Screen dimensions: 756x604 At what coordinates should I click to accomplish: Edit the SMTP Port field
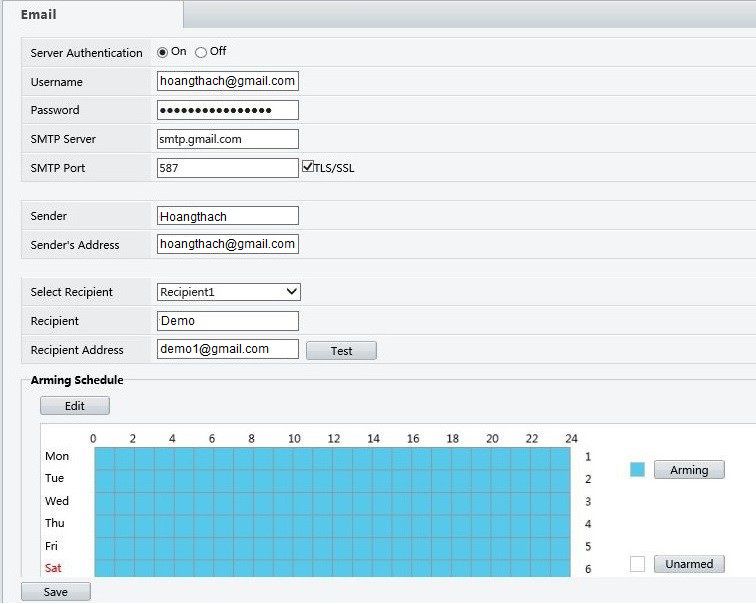tap(228, 168)
